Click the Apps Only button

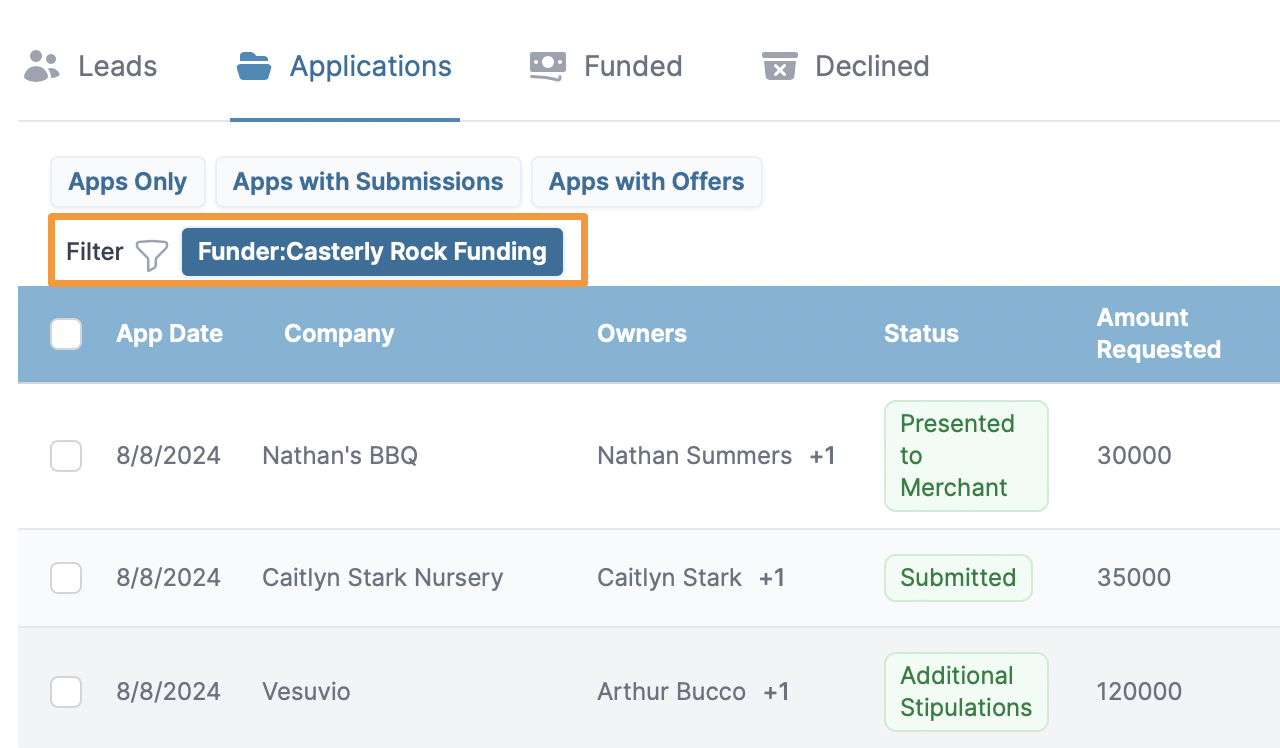click(x=127, y=182)
